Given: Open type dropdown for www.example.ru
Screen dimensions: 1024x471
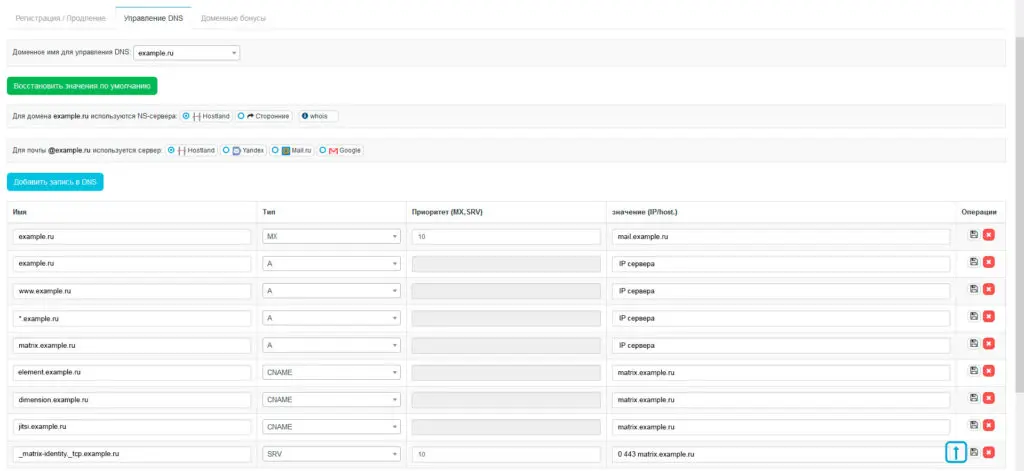Looking at the screenshot, I should tap(331, 291).
